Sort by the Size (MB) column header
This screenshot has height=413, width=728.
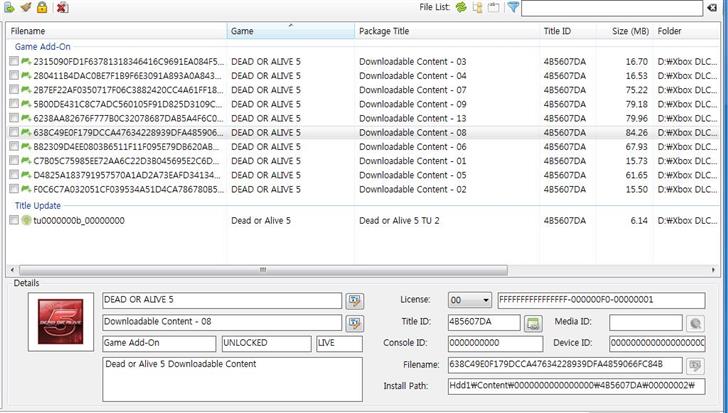624,31
